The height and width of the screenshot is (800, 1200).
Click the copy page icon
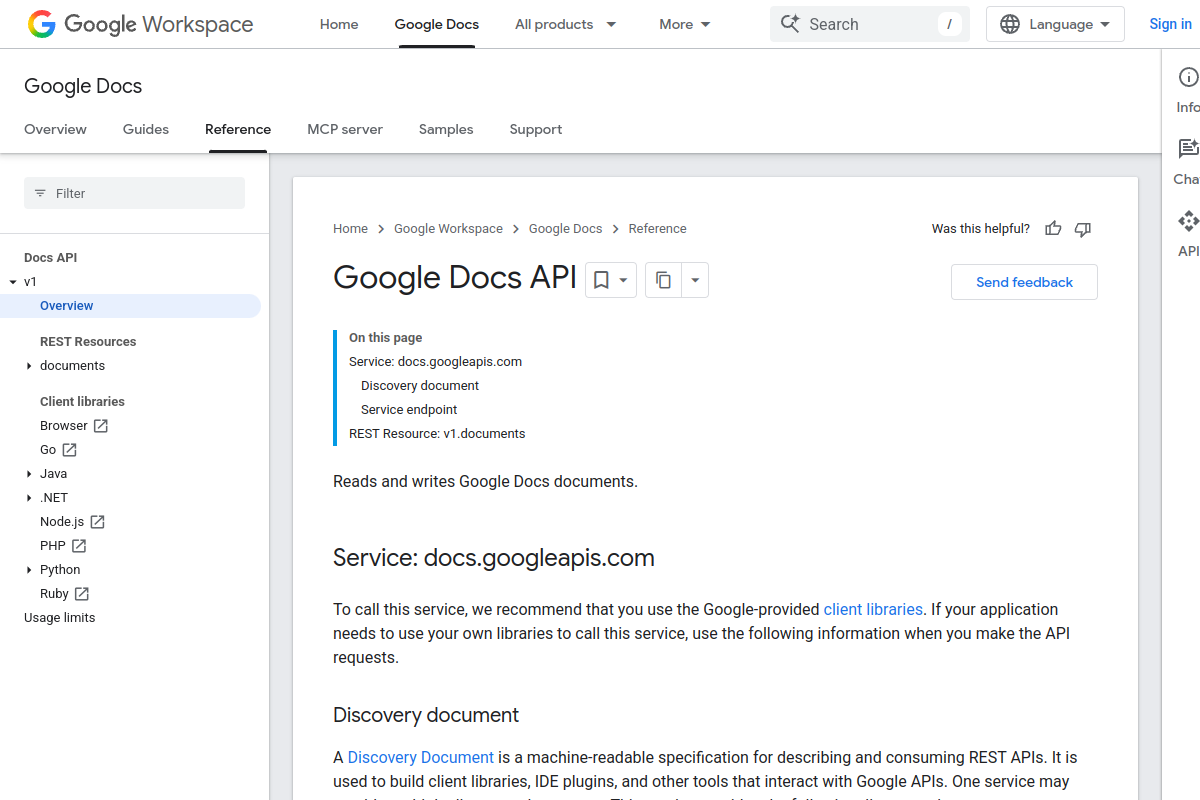pyautogui.click(x=663, y=281)
